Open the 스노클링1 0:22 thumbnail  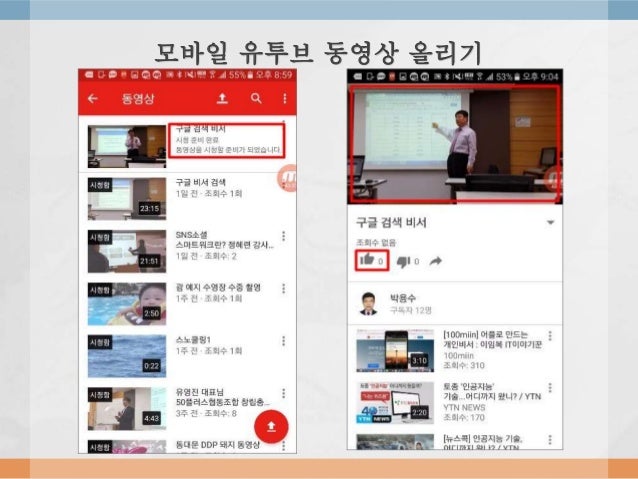pyautogui.click(x=127, y=356)
